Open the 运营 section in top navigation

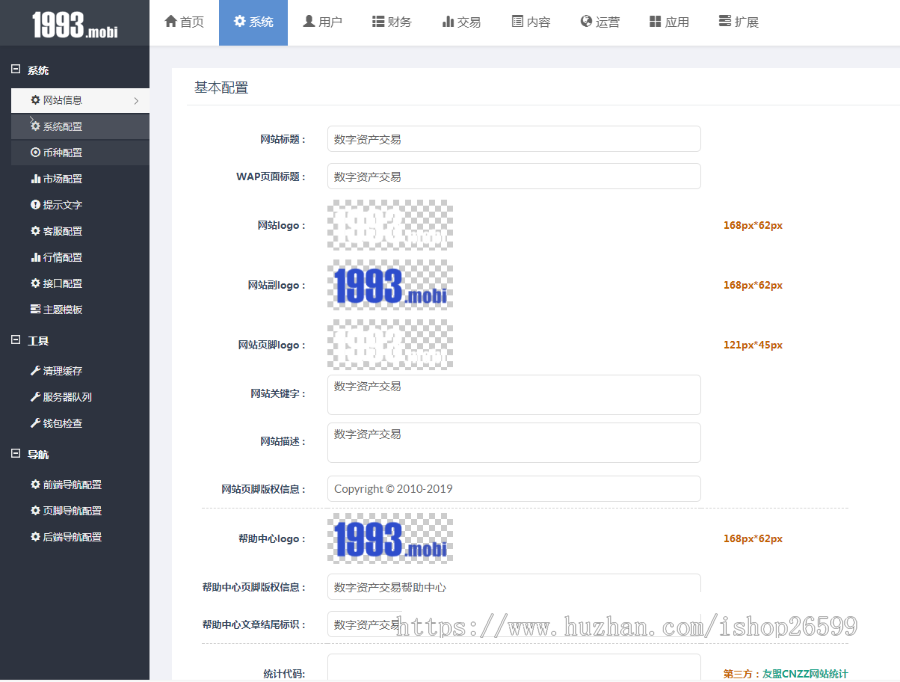600,21
